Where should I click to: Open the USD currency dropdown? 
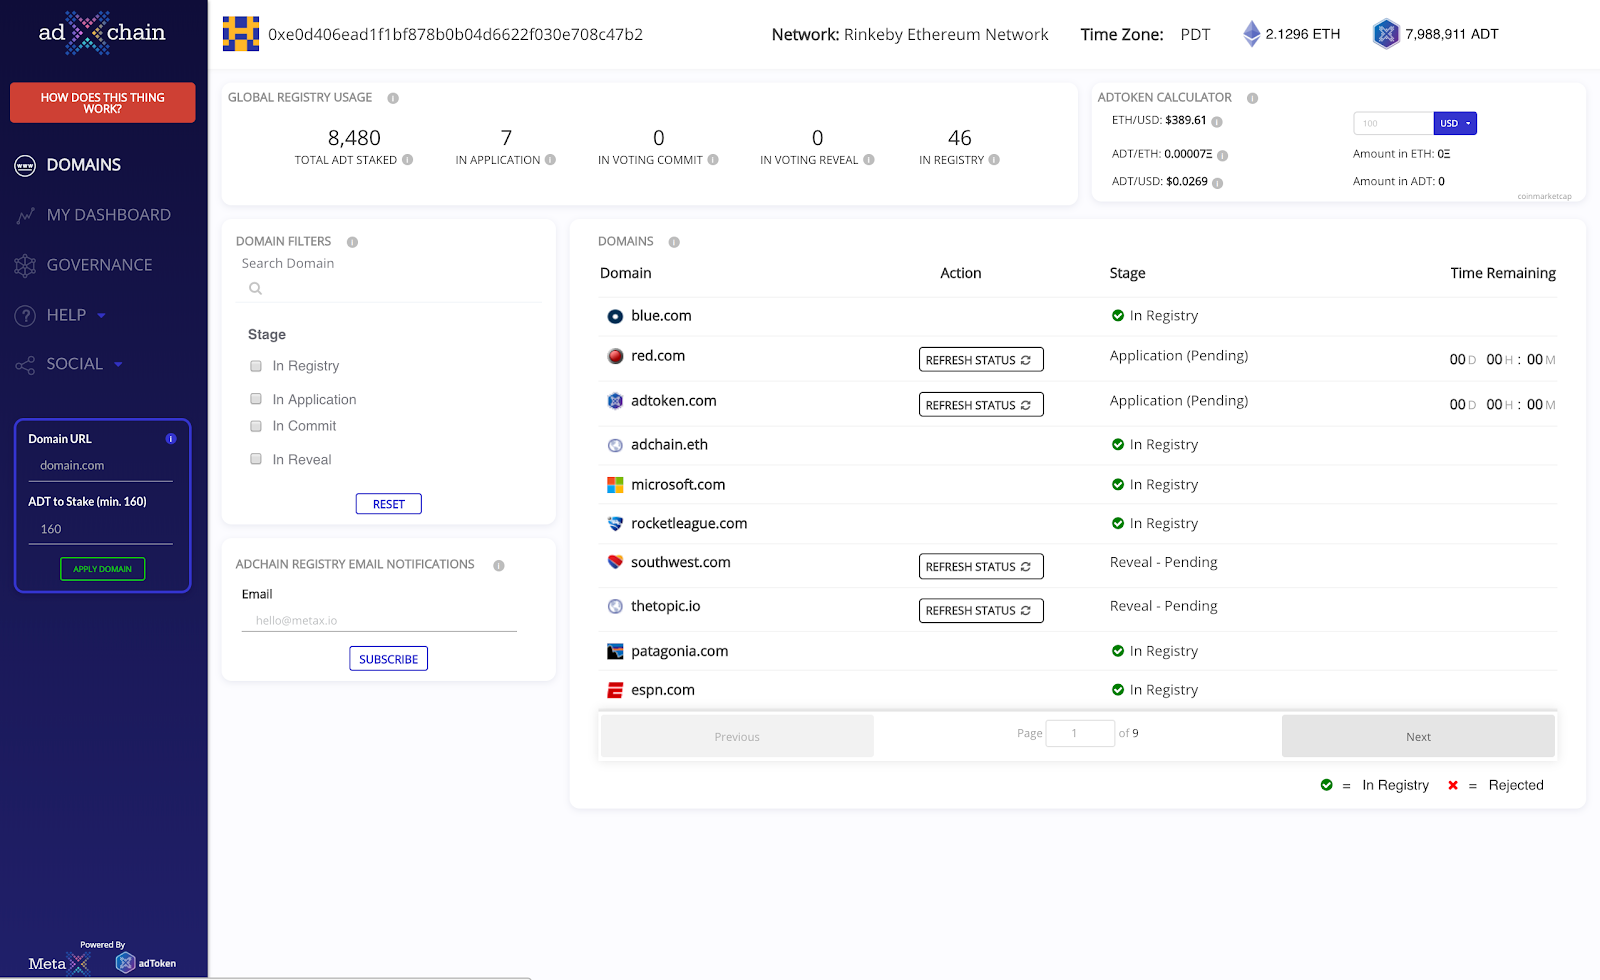point(1455,123)
